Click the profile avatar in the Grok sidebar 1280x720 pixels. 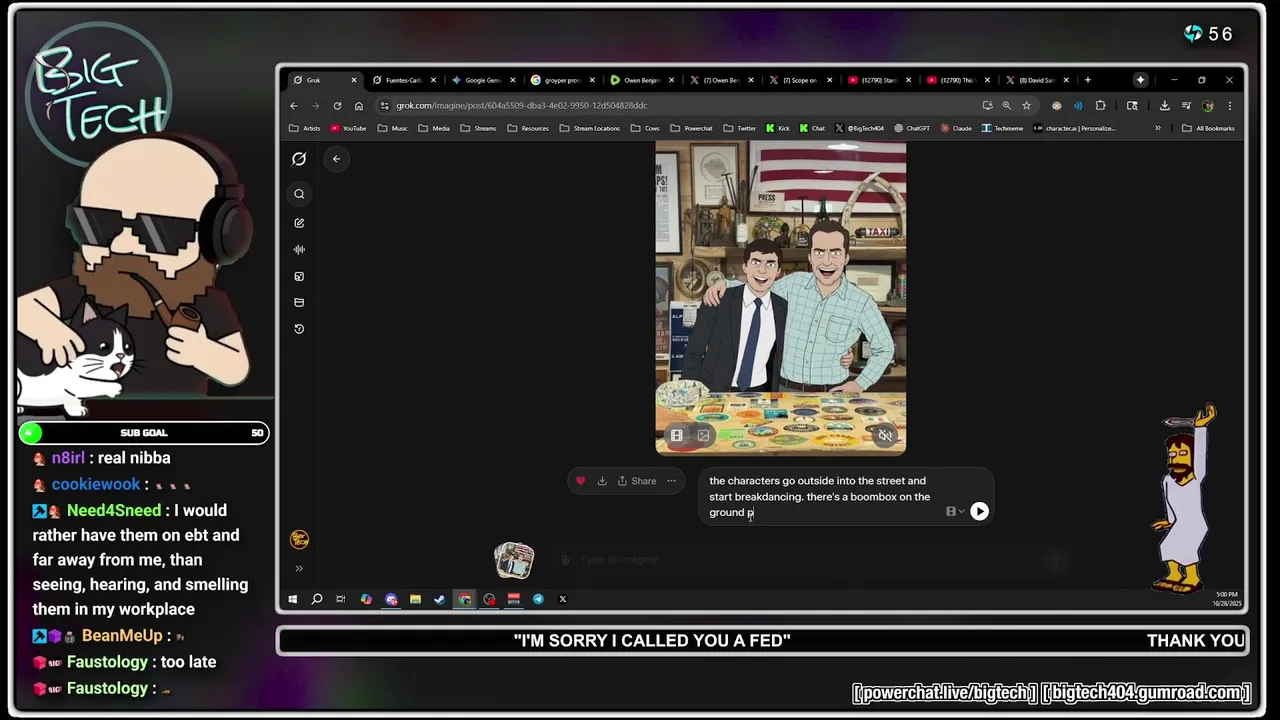(x=299, y=539)
